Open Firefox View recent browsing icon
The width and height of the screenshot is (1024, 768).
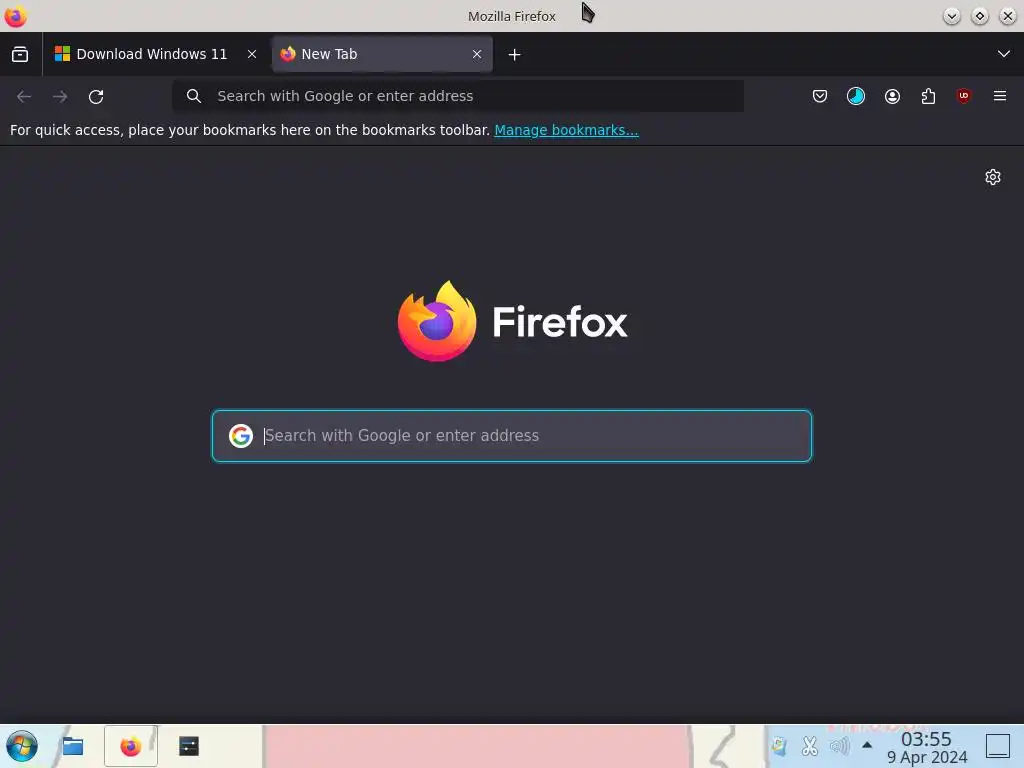tap(20, 54)
